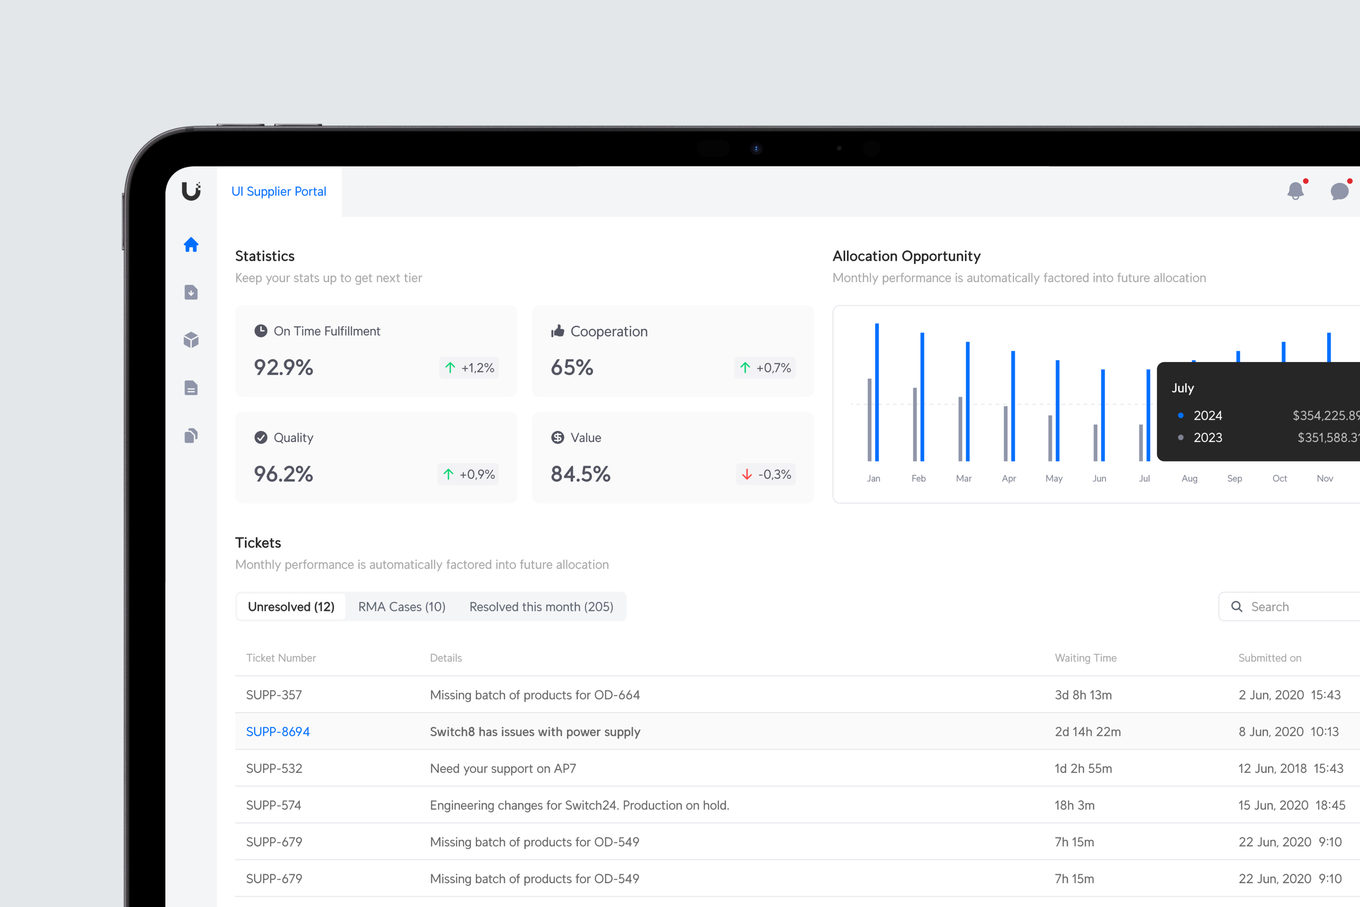Open the Home icon in the sidebar

pos(191,244)
